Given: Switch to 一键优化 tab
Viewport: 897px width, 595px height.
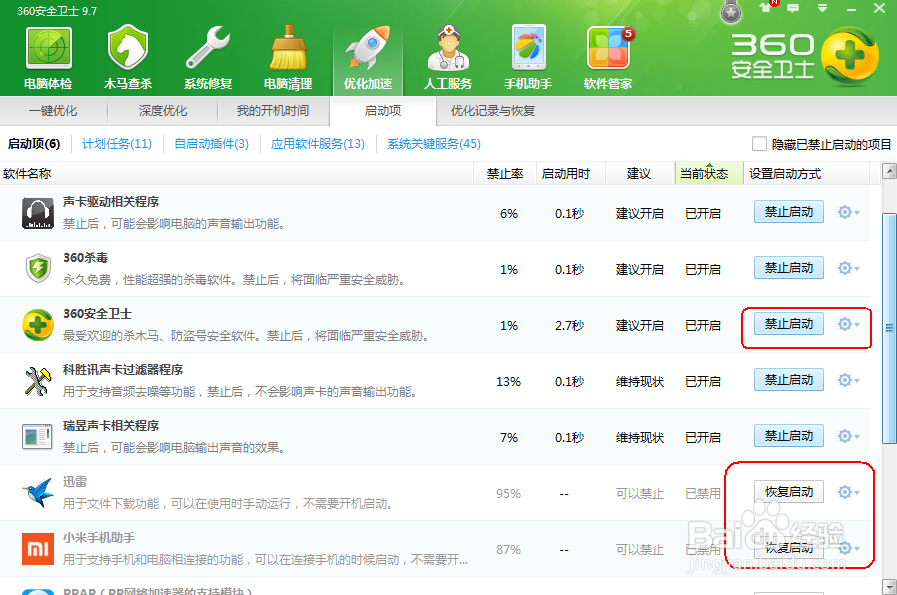Looking at the screenshot, I should pyautogui.click(x=53, y=111).
